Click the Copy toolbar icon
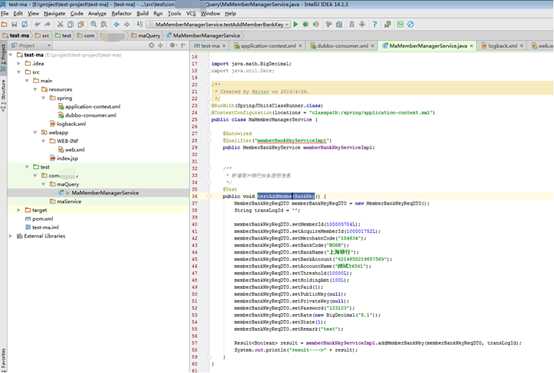This screenshot has width=554, height=373. pos(70,24)
